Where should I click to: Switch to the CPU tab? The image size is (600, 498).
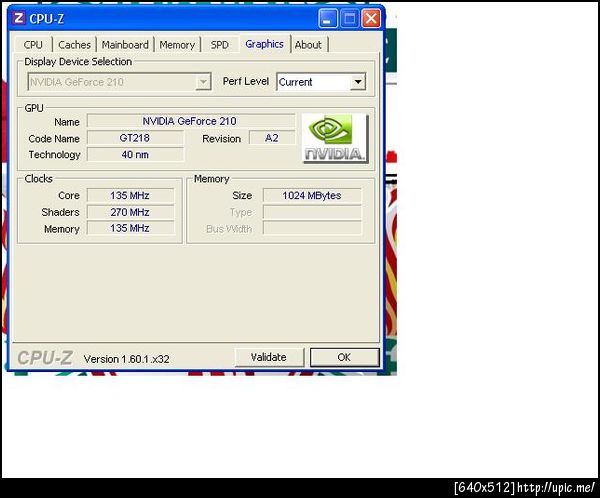pyautogui.click(x=33, y=45)
